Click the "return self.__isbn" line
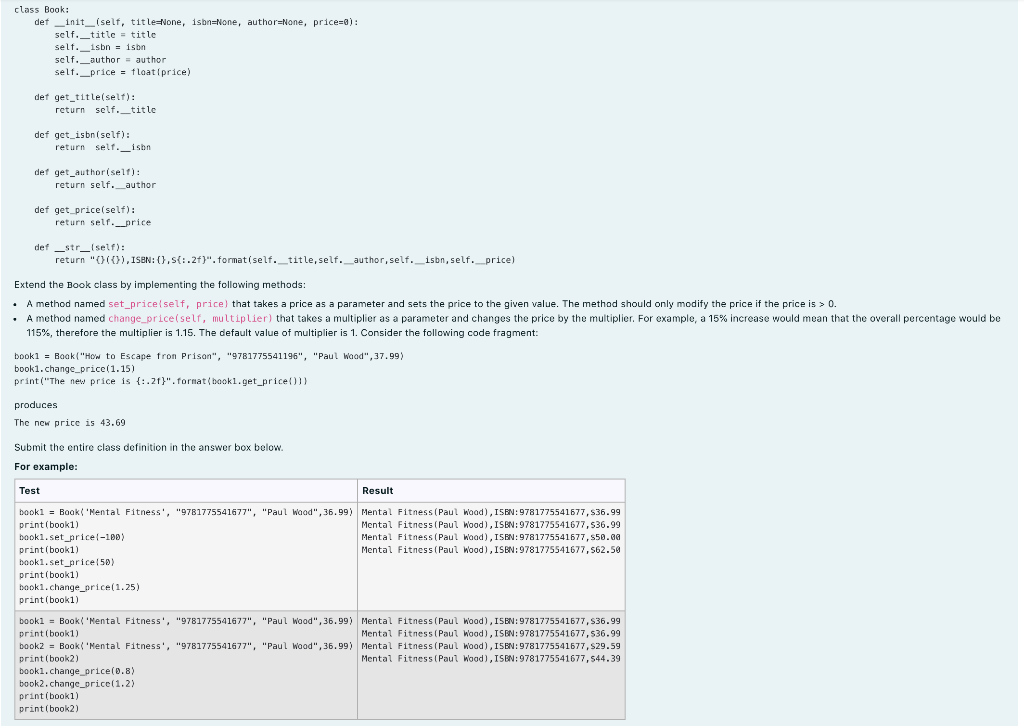 [103, 147]
